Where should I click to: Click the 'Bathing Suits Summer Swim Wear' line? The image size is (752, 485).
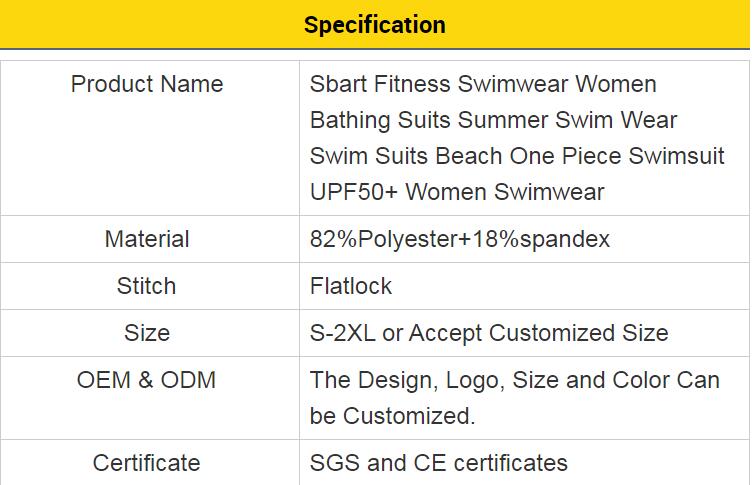[x=494, y=120]
